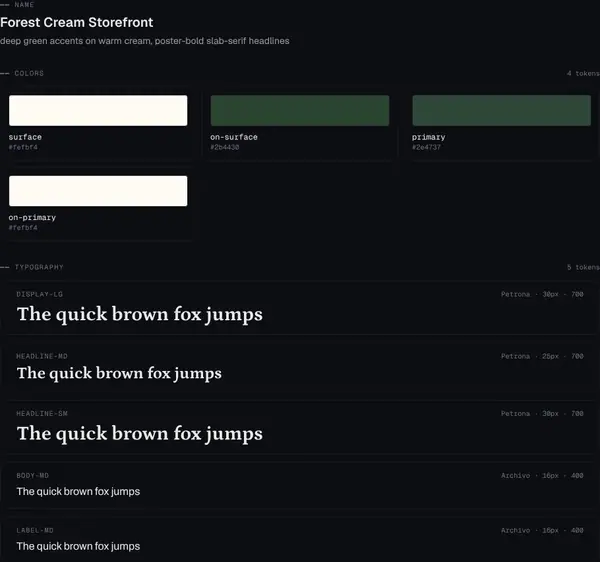Screen dimensions: 600x562
Task: Click the title 'Forest Cream Storefront'
Action: tap(77, 22)
